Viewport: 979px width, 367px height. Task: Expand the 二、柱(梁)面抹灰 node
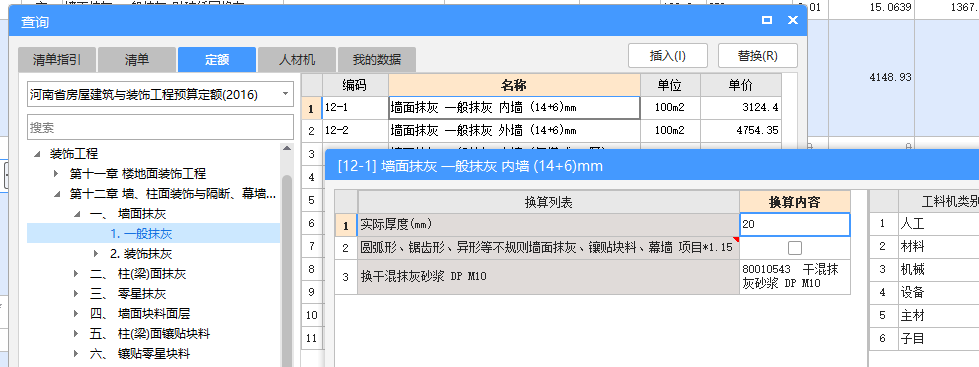(x=77, y=274)
